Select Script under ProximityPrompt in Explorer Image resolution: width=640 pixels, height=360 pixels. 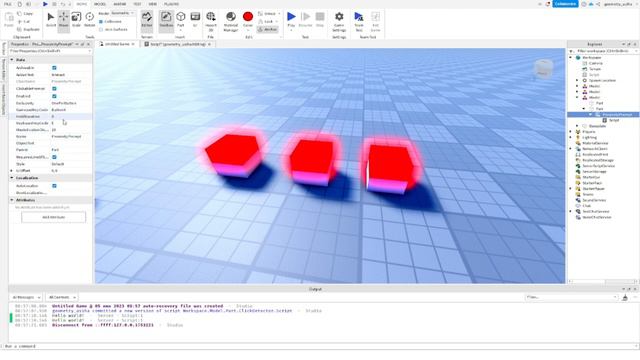[x=611, y=120]
